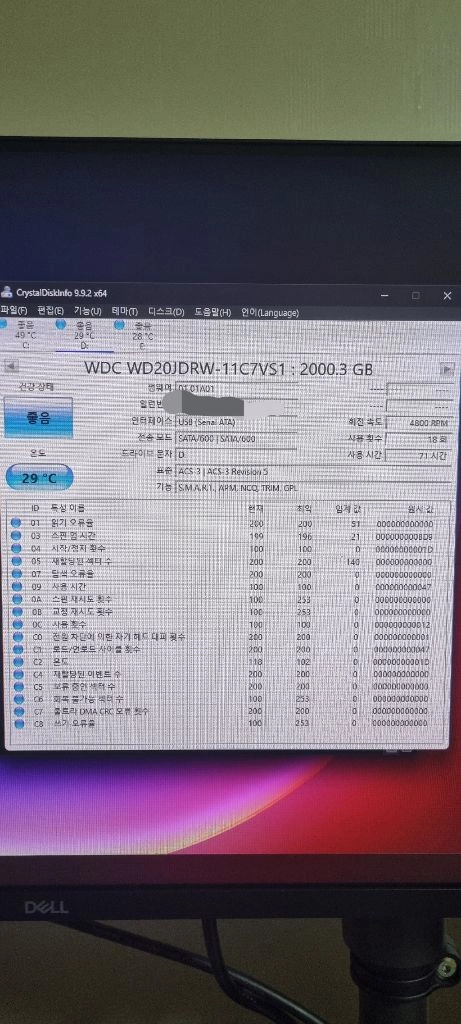The width and height of the screenshot is (461, 1024).
Task: Click the status dot for attribute C2
Action: click(16, 661)
